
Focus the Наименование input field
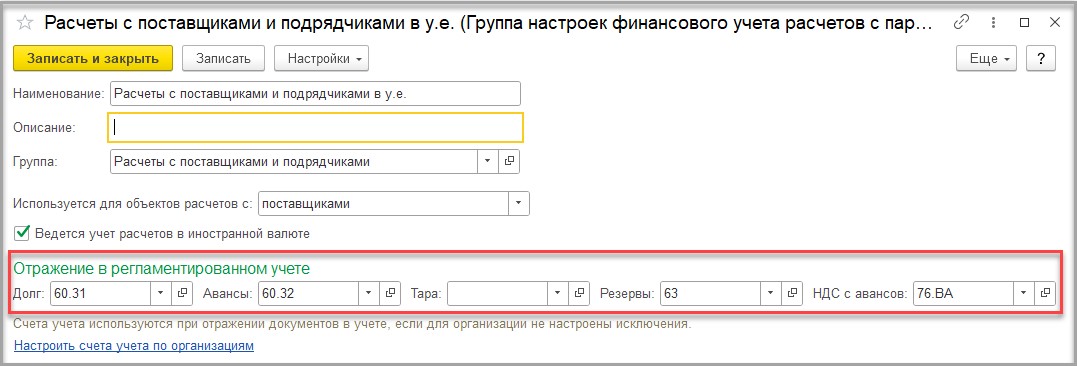[315, 93]
